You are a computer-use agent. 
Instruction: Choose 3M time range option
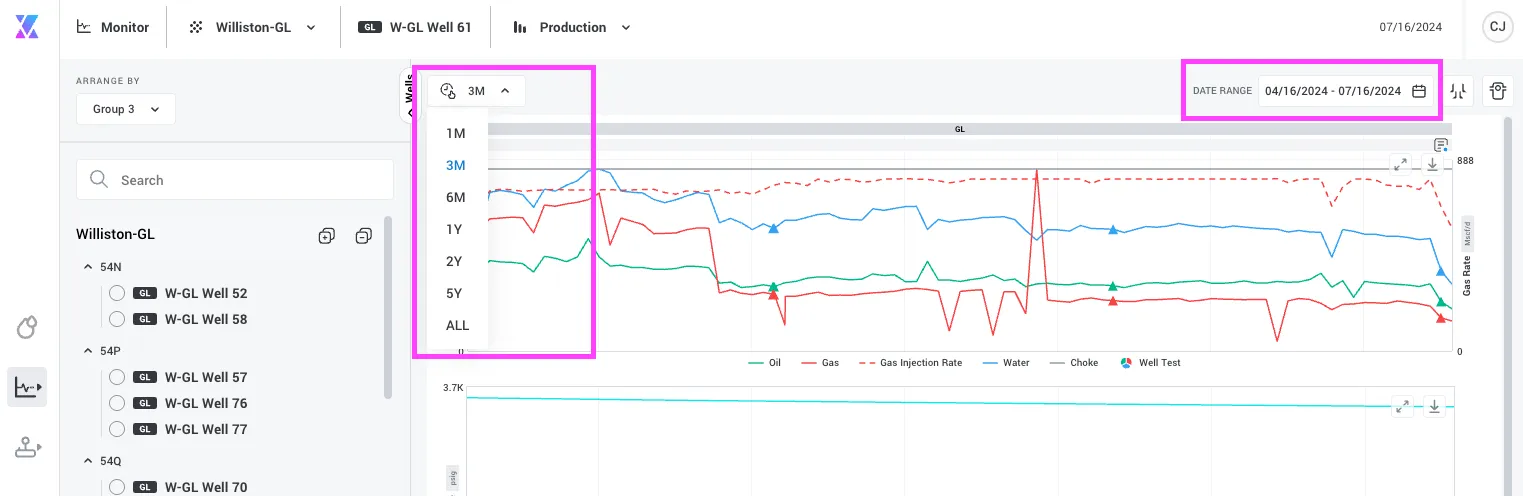456,165
